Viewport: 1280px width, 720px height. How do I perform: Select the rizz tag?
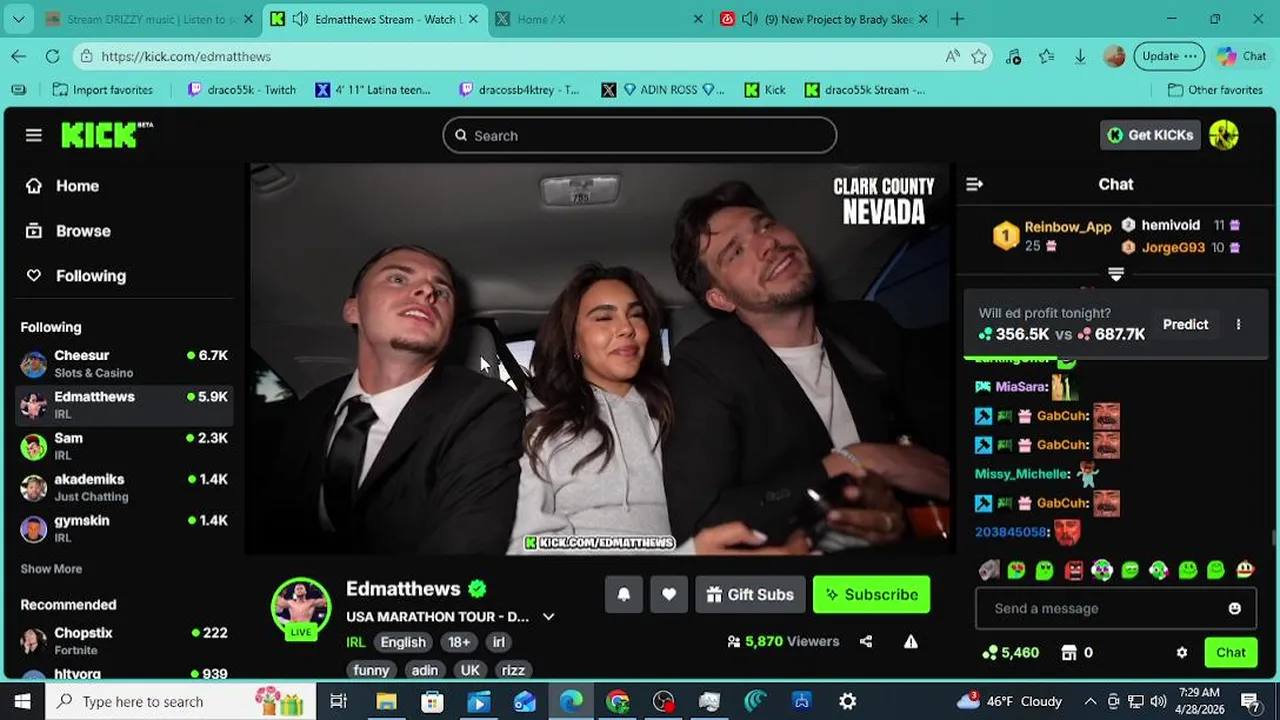[513, 670]
